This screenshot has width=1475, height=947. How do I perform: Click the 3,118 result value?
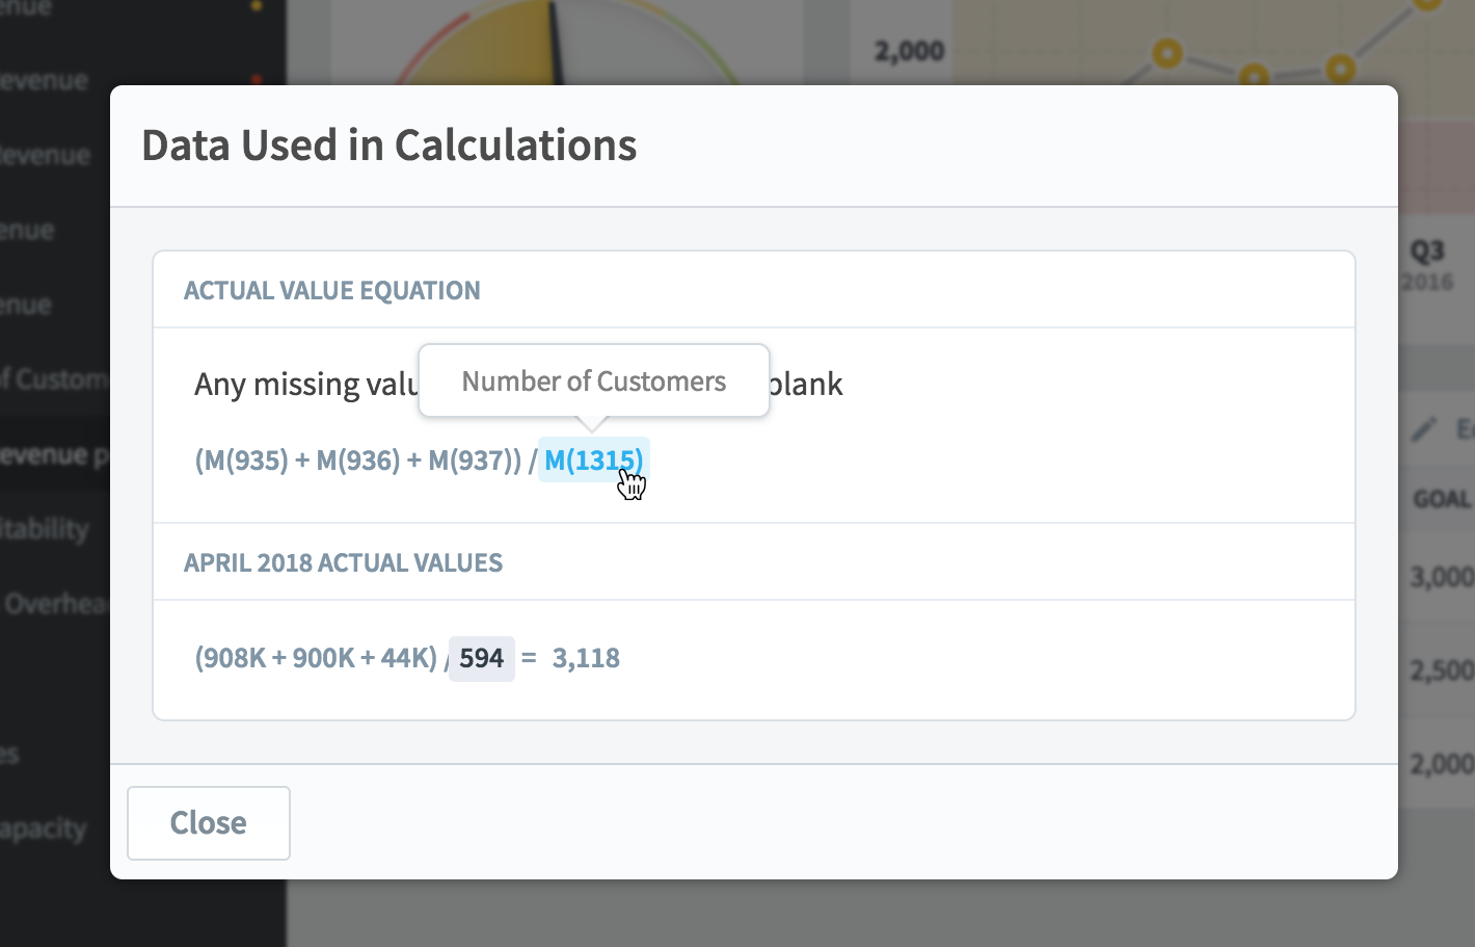tap(586, 658)
